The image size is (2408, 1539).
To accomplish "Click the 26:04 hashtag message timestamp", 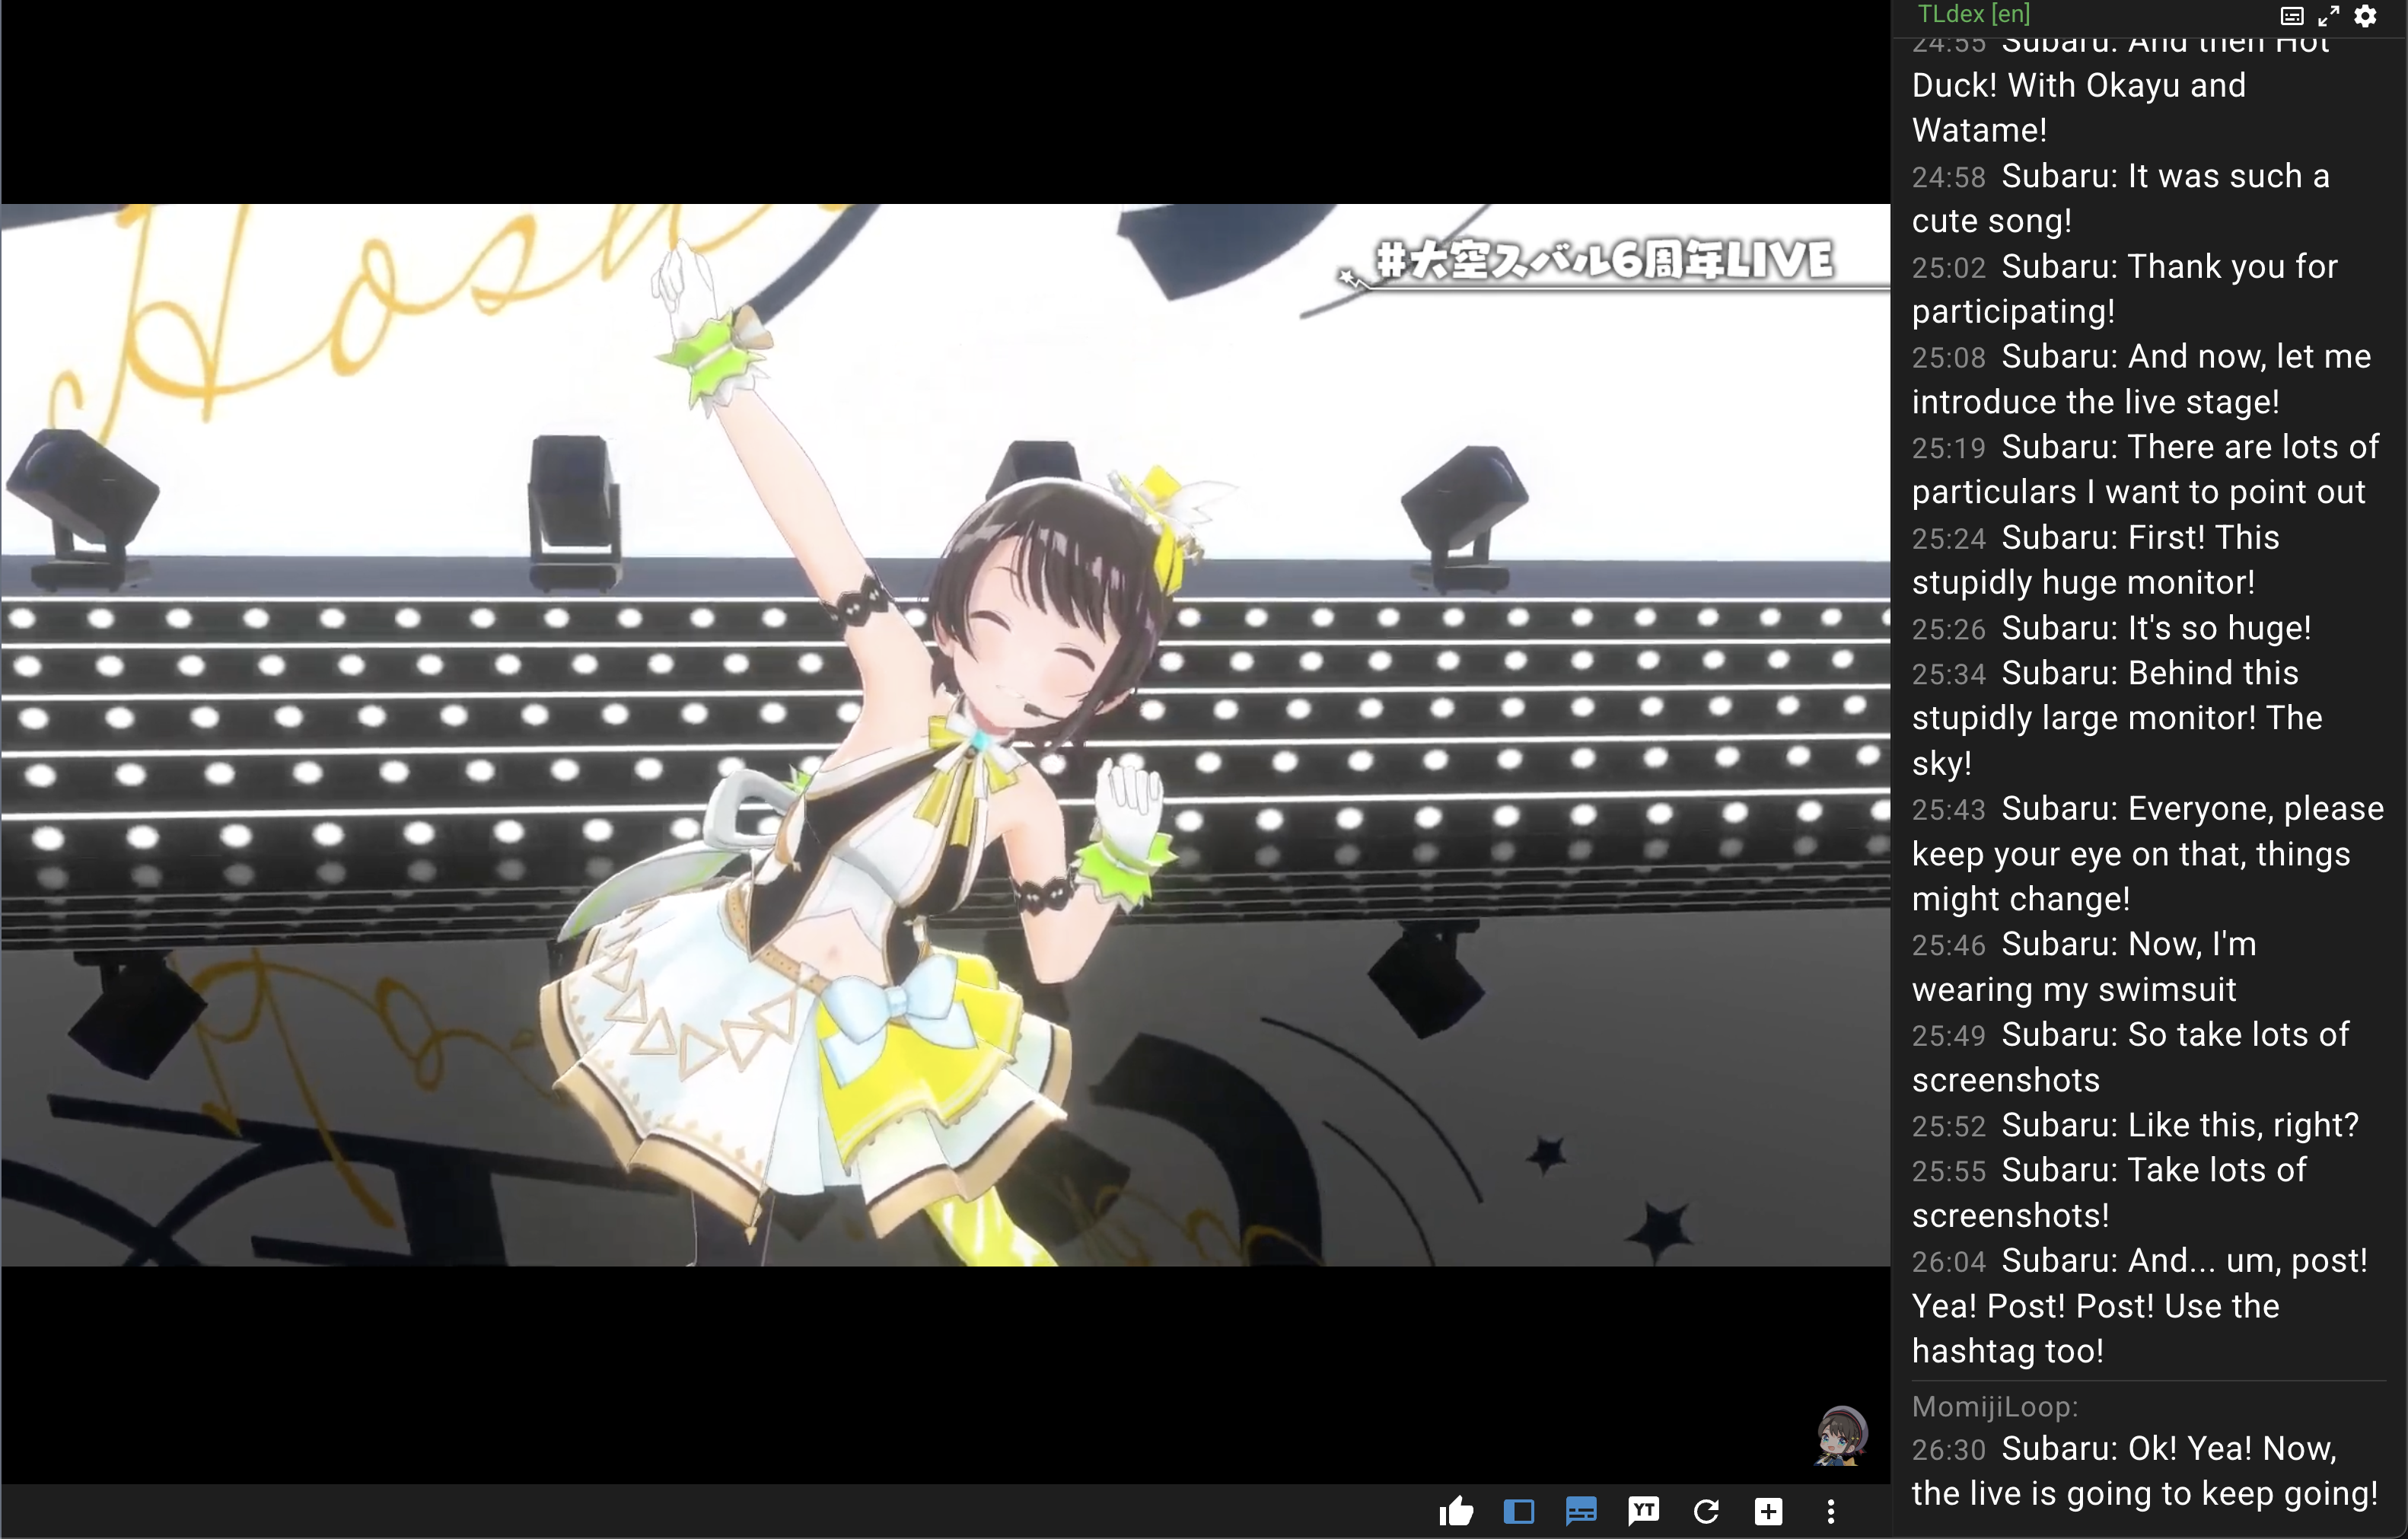I will click(x=1948, y=1262).
